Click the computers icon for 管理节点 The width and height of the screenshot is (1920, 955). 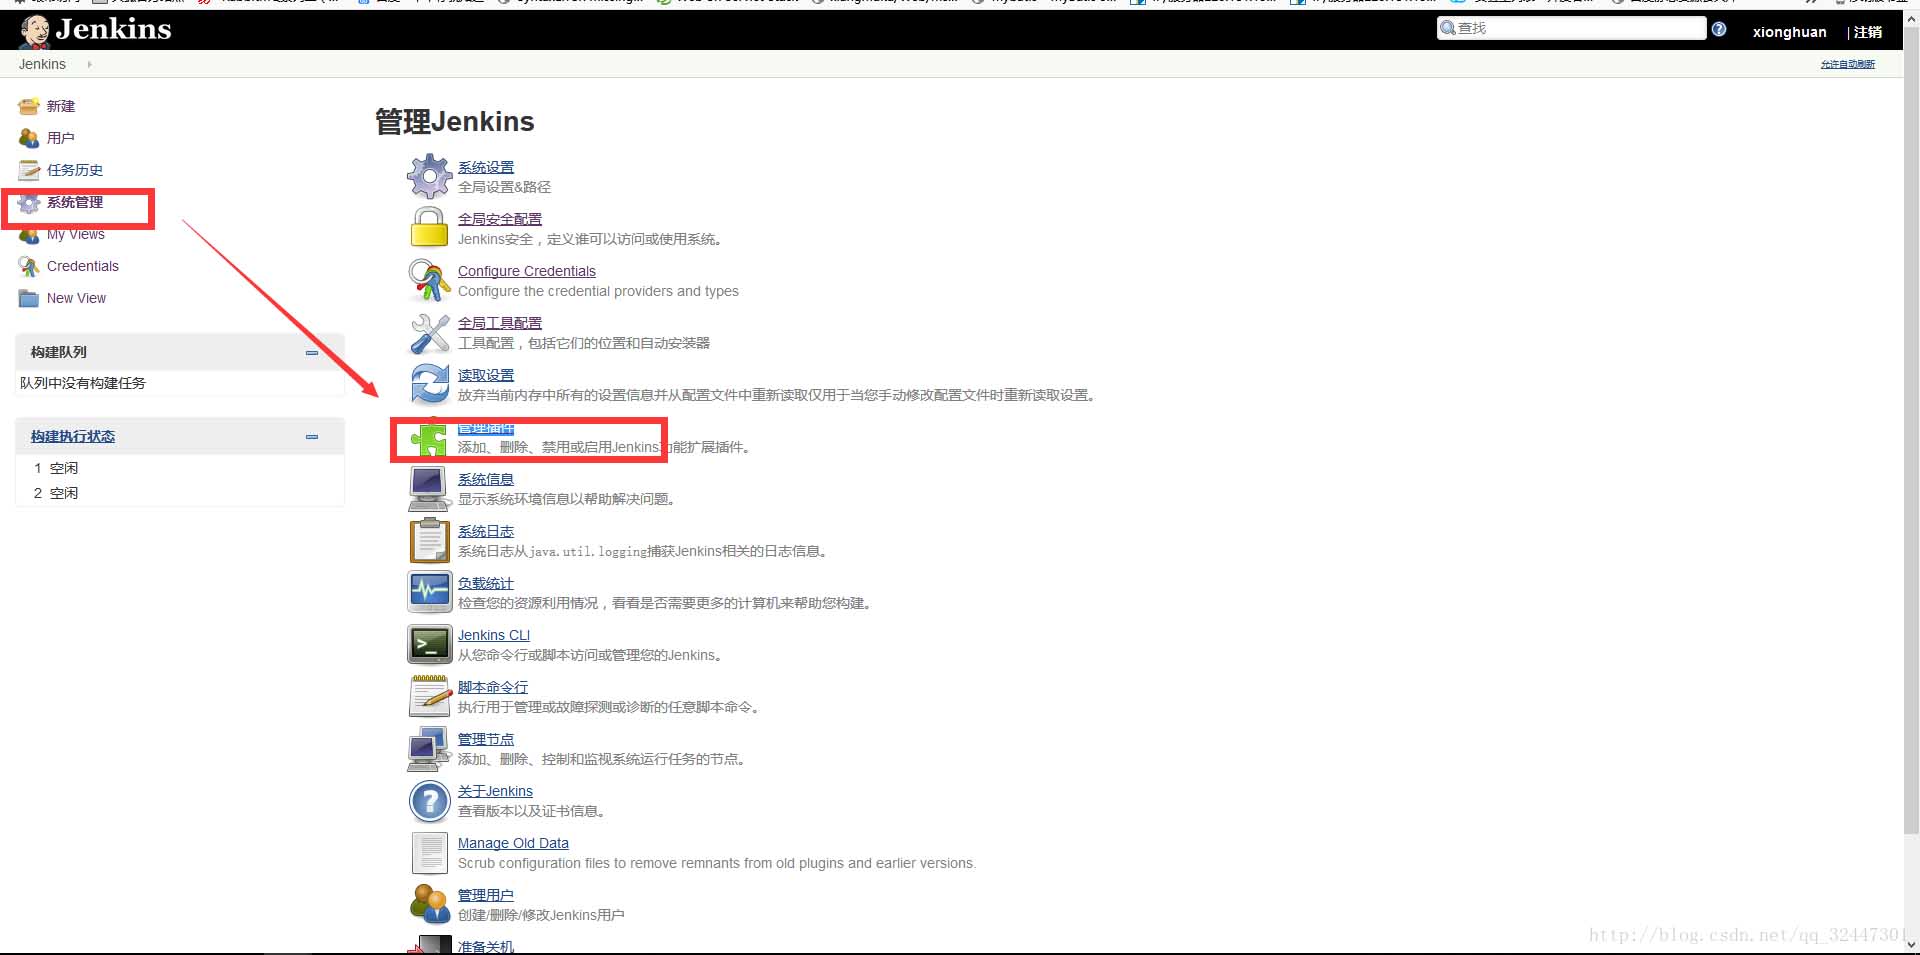(430, 749)
